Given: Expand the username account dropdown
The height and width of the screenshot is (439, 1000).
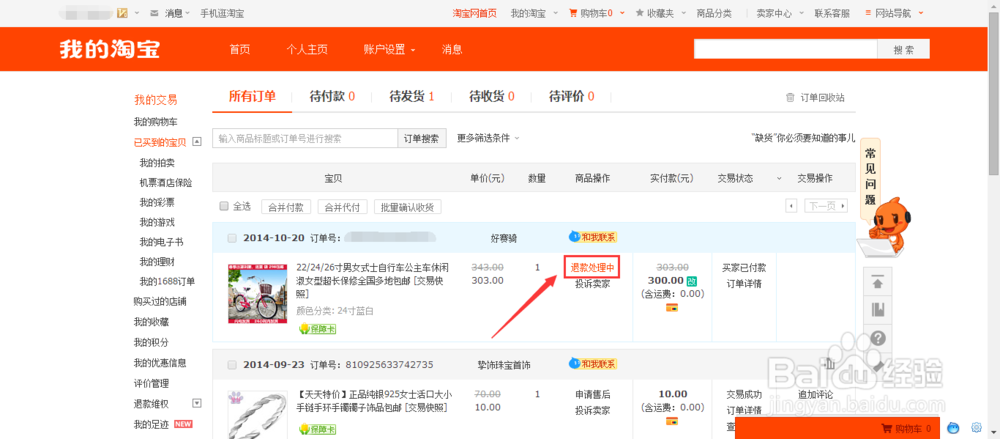Looking at the screenshot, I should (x=136, y=13).
